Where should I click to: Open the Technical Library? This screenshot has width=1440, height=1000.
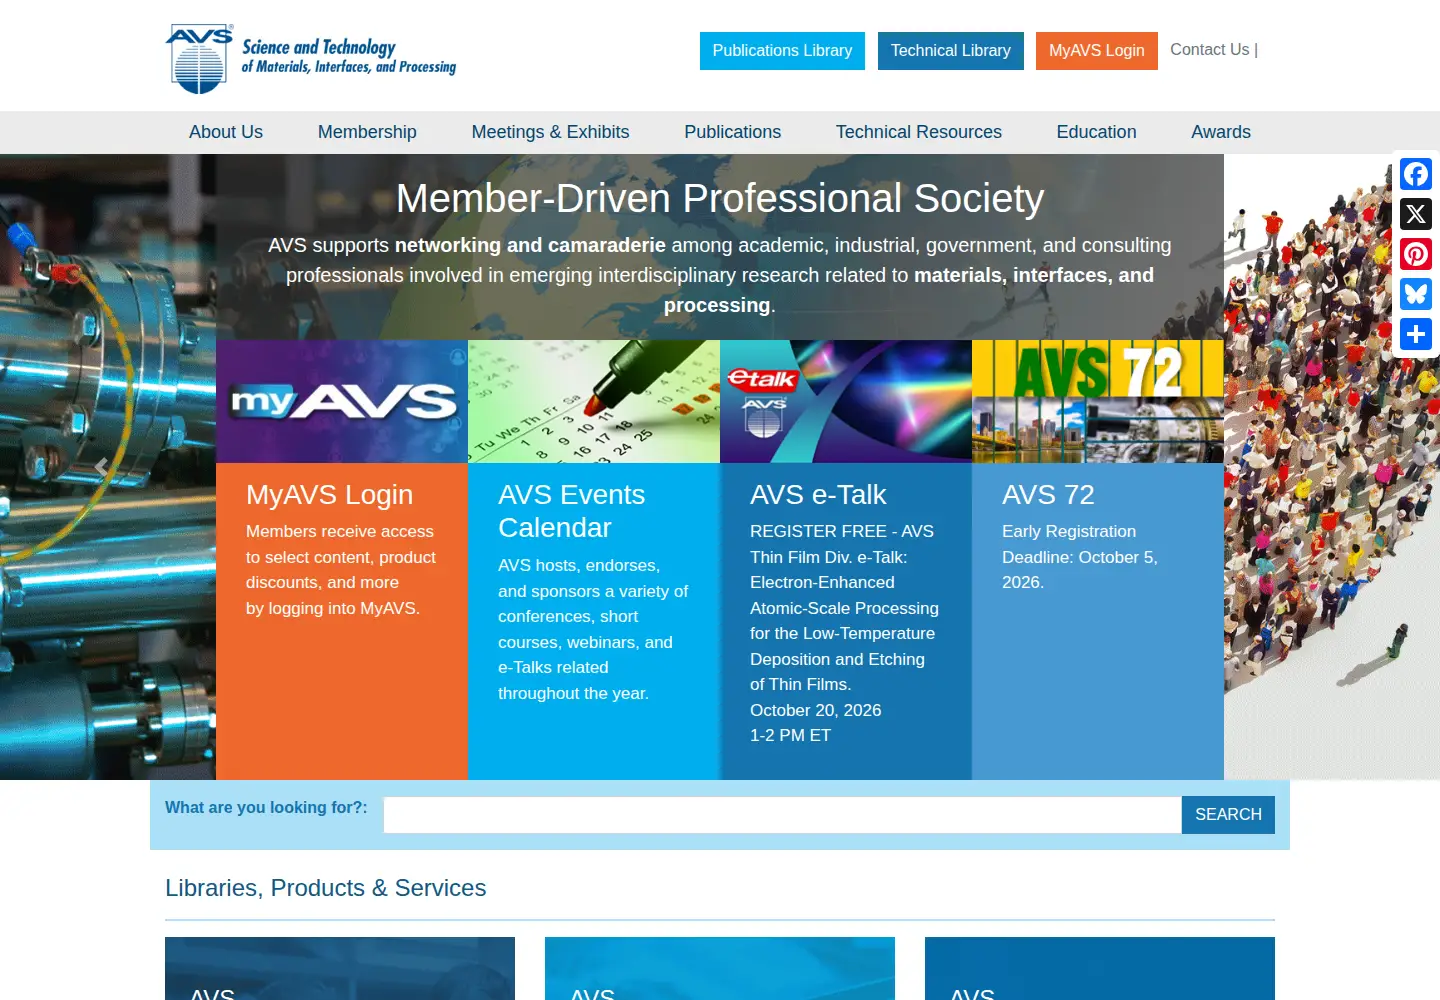(x=951, y=51)
